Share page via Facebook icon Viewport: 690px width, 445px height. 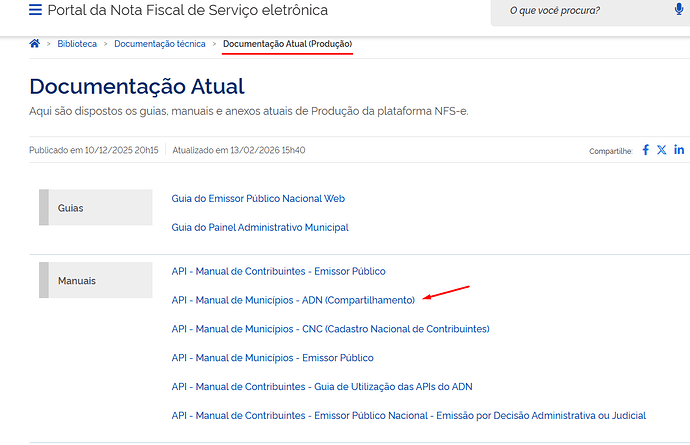(645, 150)
